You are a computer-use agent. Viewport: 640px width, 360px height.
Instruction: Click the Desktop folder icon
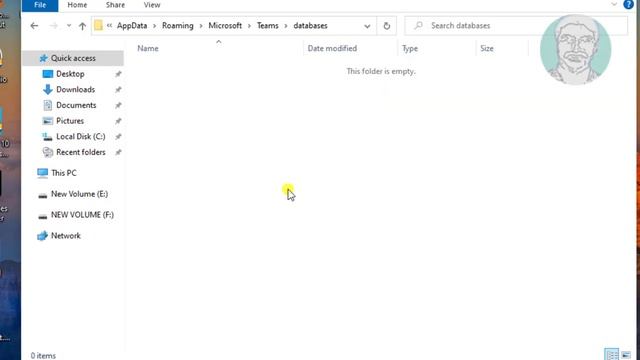point(48,74)
